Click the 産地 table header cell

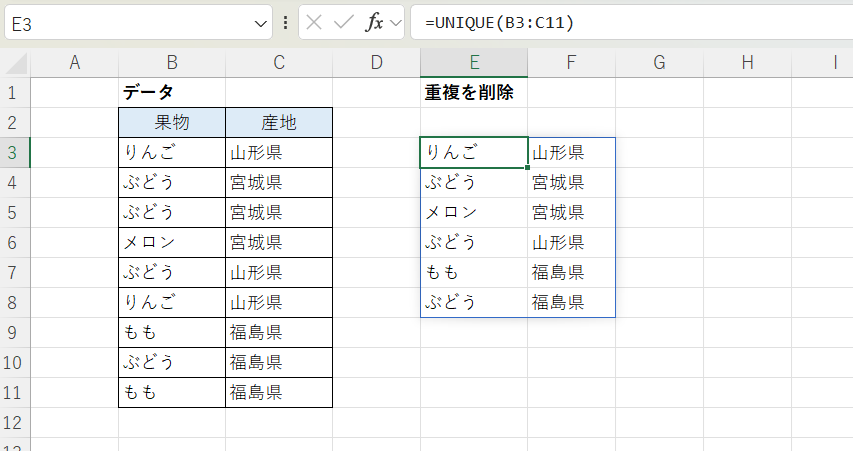pyautogui.click(x=279, y=122)
